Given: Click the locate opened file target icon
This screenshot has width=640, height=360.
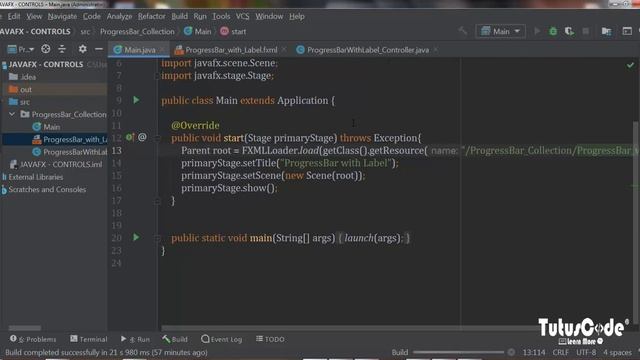Looking at the screenshot, I should [46, 49].
